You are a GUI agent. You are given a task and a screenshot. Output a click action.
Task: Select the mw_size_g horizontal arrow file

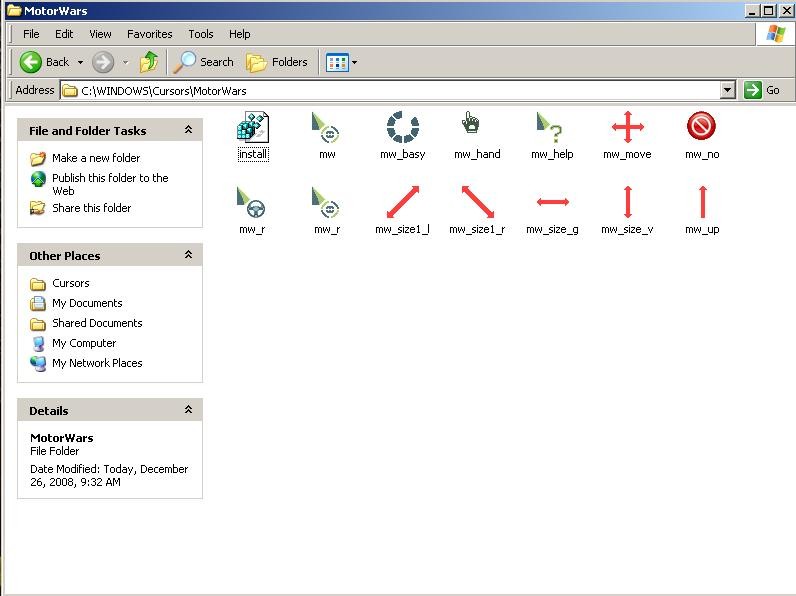[552, 203]
